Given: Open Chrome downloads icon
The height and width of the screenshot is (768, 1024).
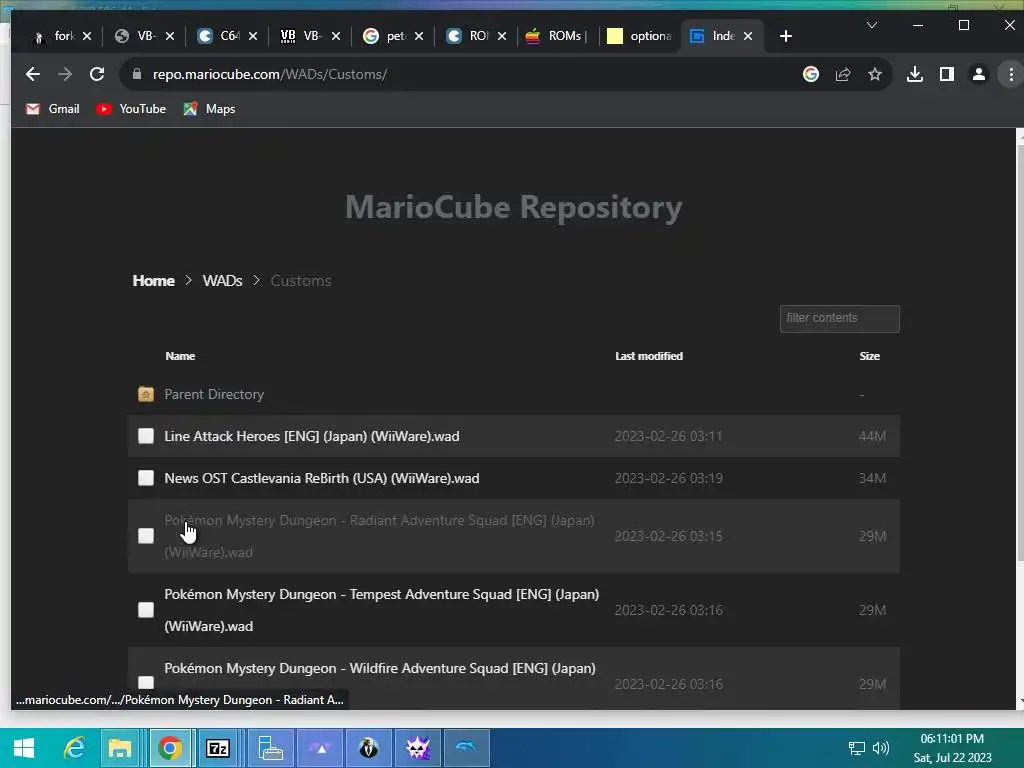Looking at the screenshot, I should pyautogui.click(x=915, y=74).
